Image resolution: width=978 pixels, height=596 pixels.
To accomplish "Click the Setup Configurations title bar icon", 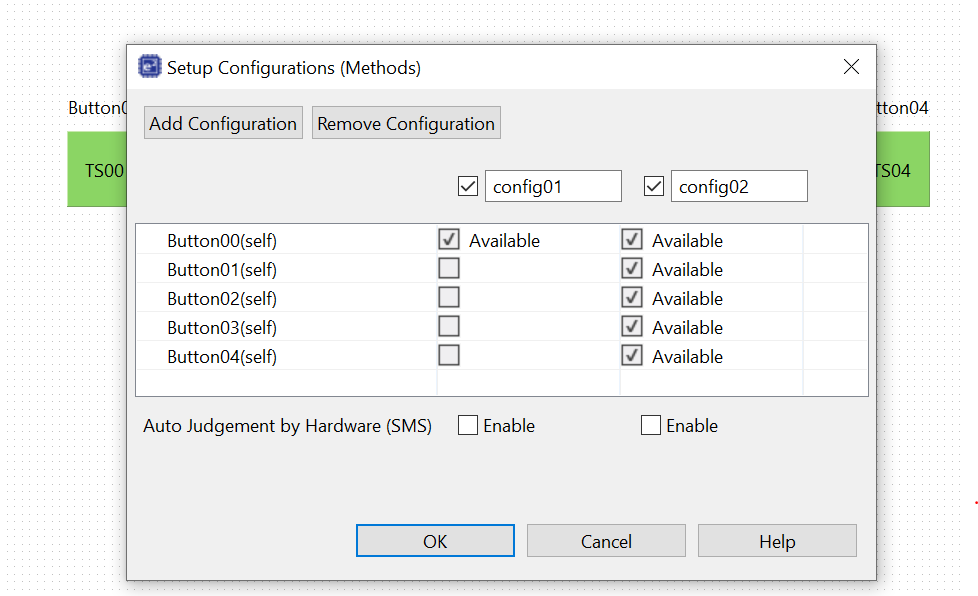I will coord(150,68).
